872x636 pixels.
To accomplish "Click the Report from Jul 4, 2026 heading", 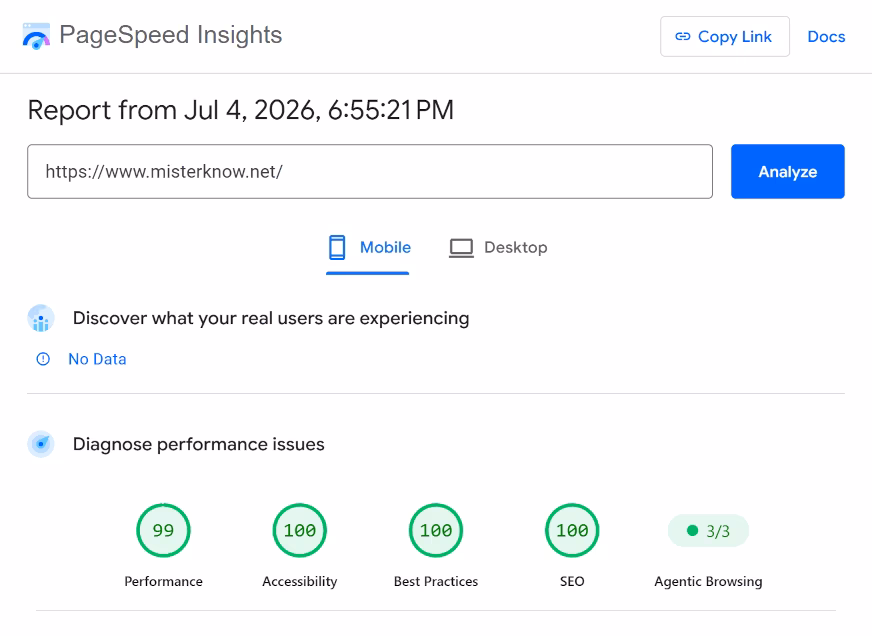I will point(241,110).
